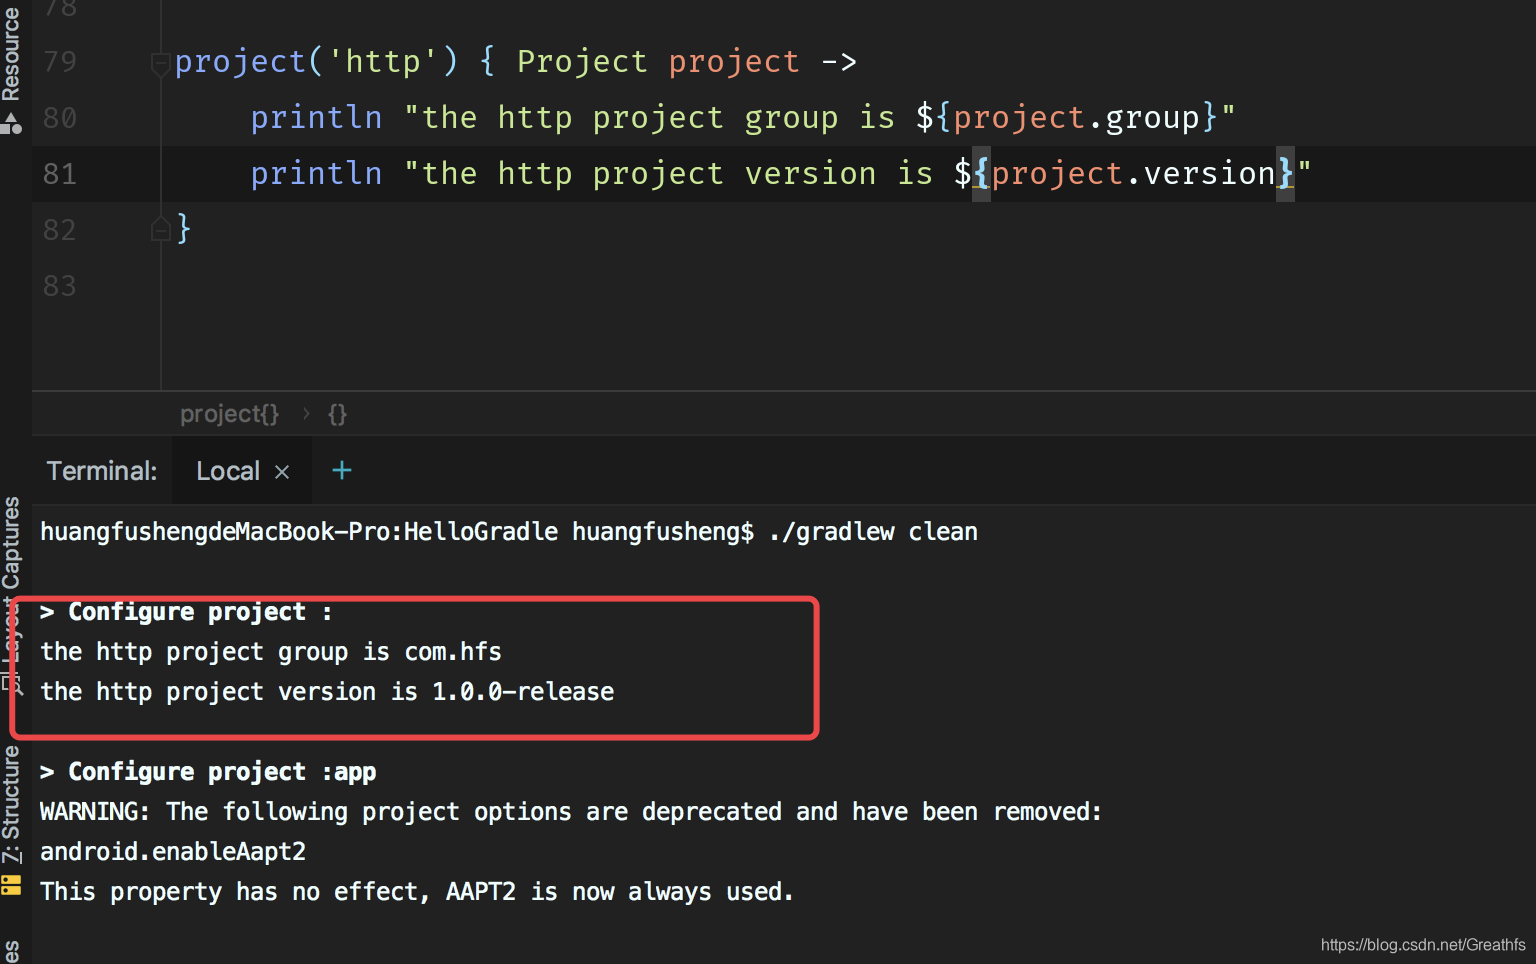1536x964 pixels.
Task: Click 'the http project group is com.hfs' output
Action: click(x=271, y=652)
